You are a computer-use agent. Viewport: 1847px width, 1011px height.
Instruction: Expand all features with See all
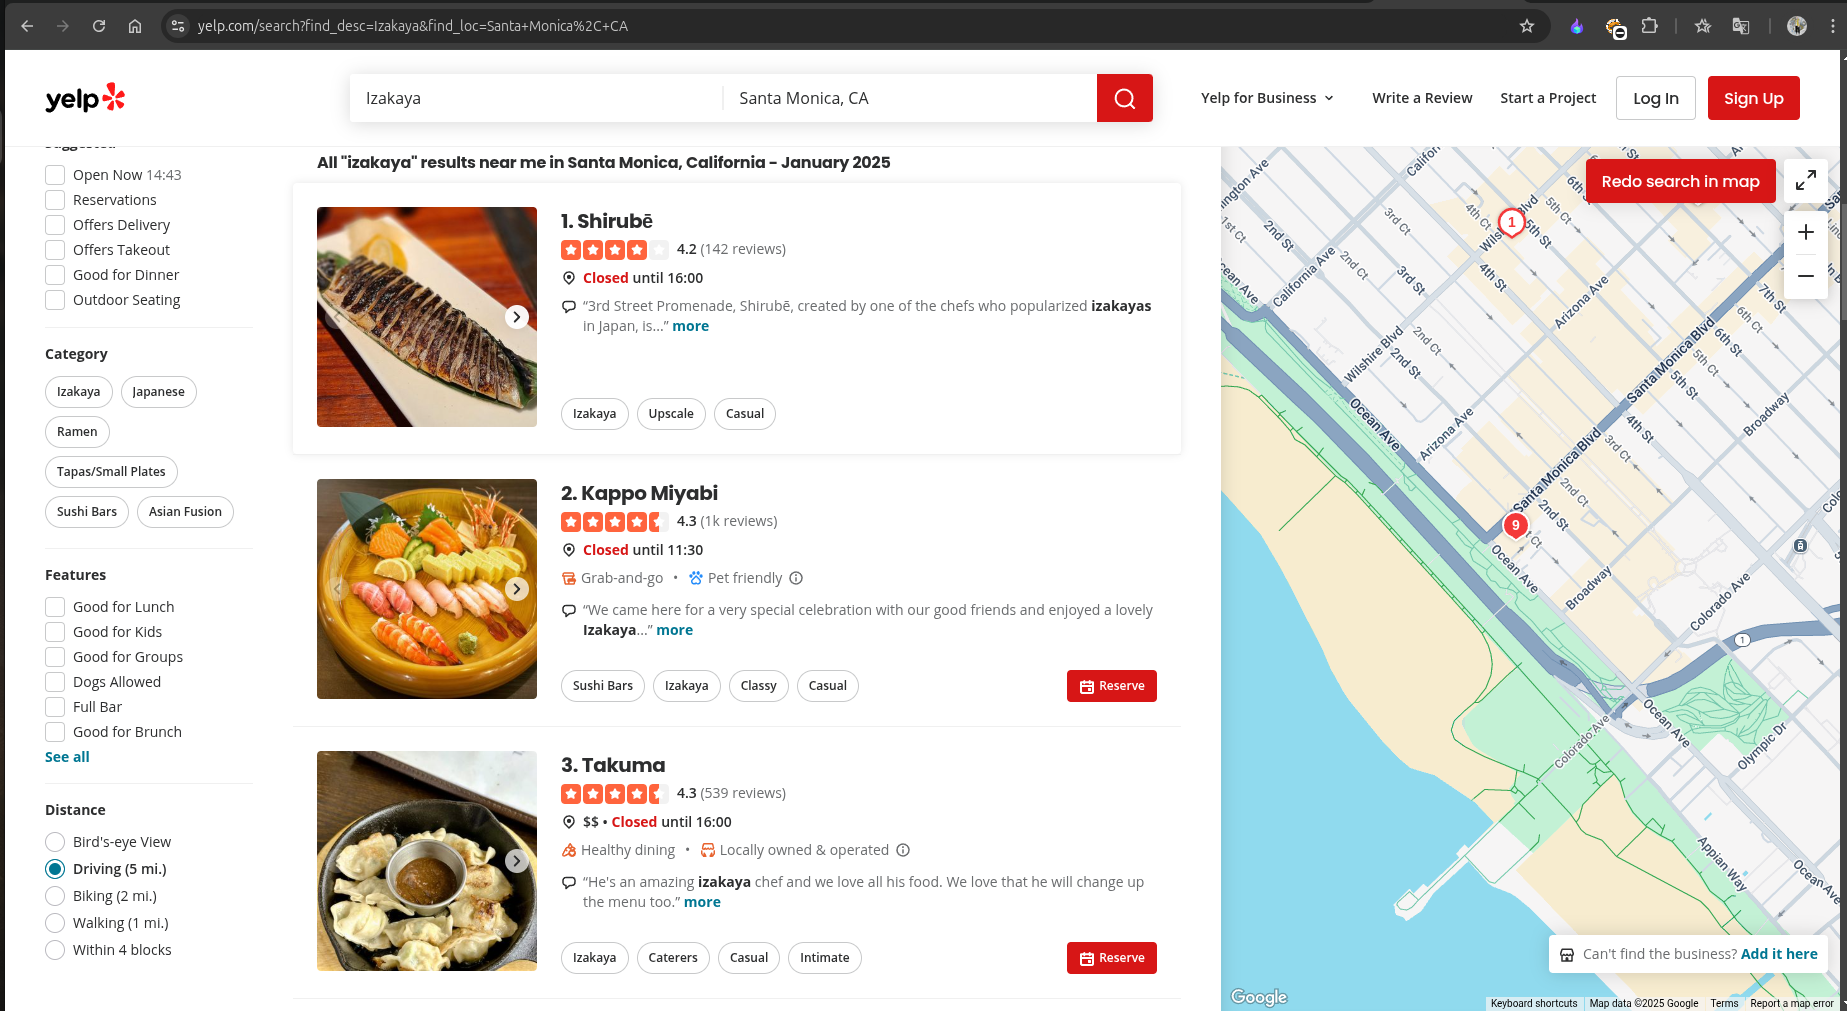[67, 757]
